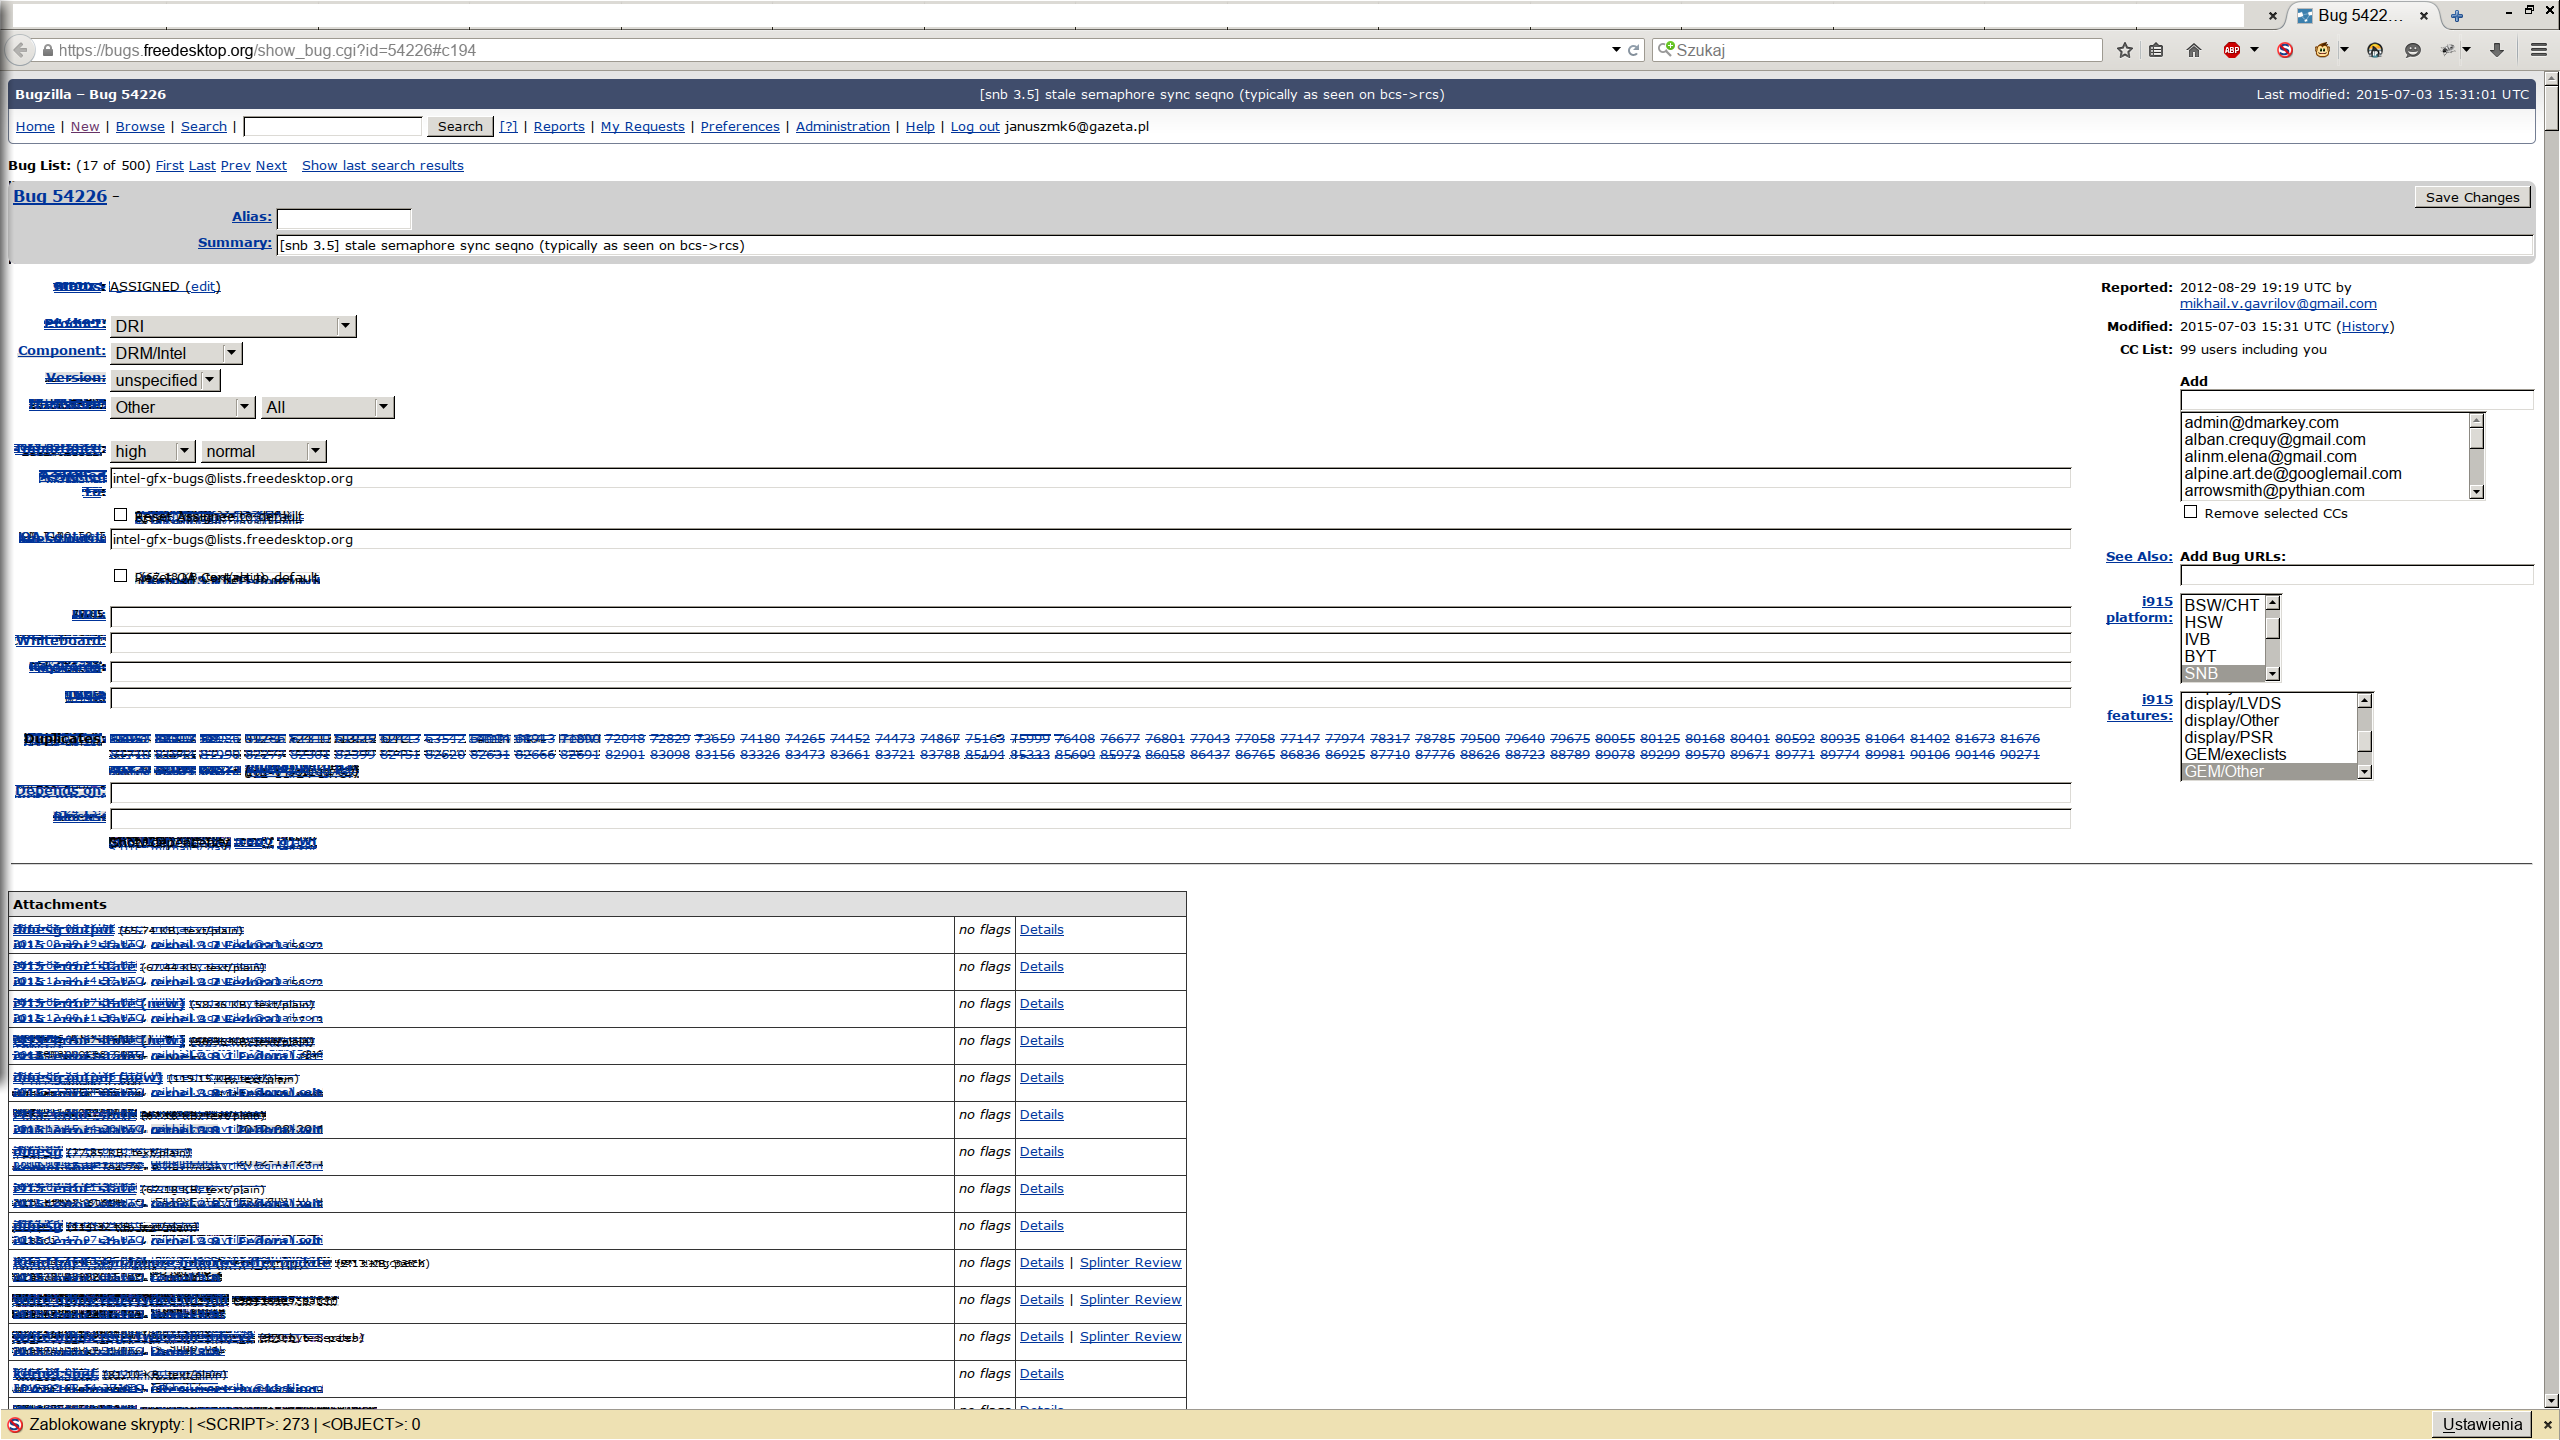Open the priority dropdown showing high
This screenshot has height=1440, width=2560.
click(x=152, y=451)
